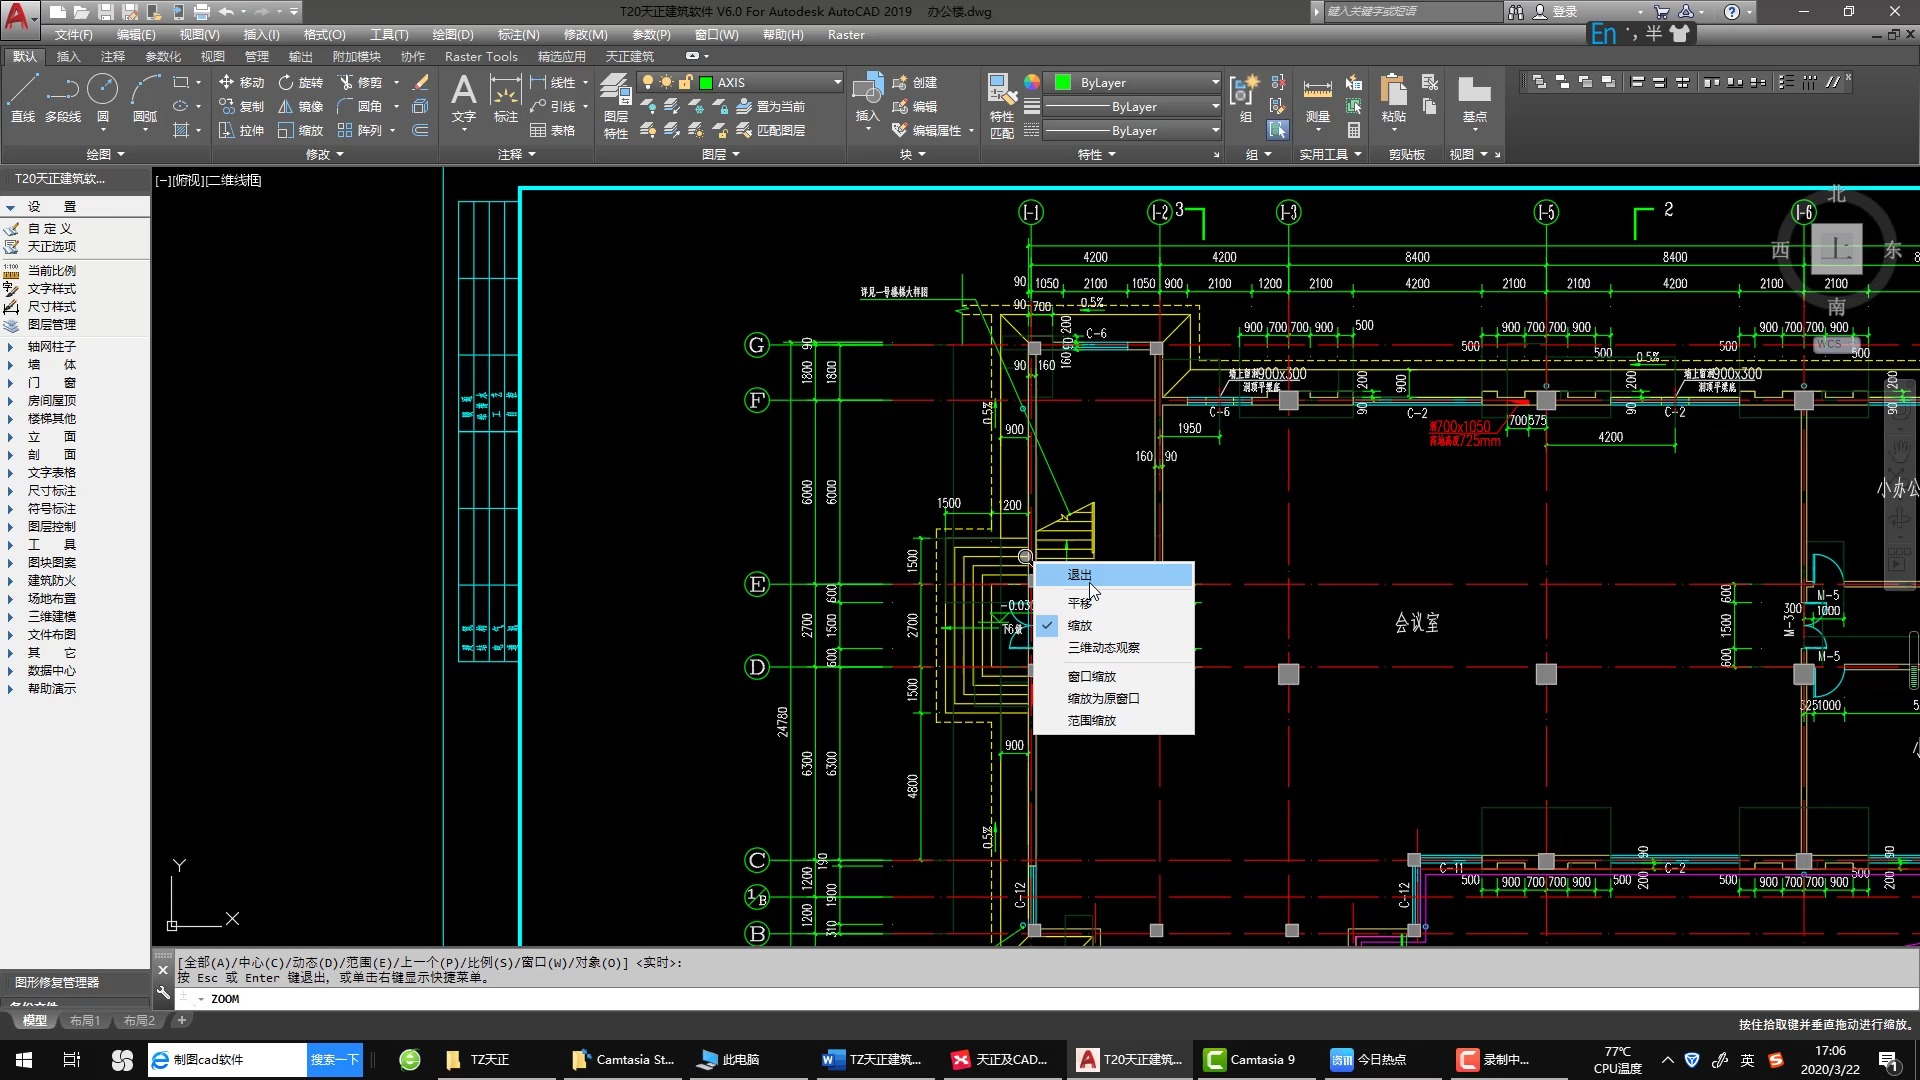Click the 布局1 layout tab
The height and width of the screenshot is (1080, 1920).
[85, 1021]
